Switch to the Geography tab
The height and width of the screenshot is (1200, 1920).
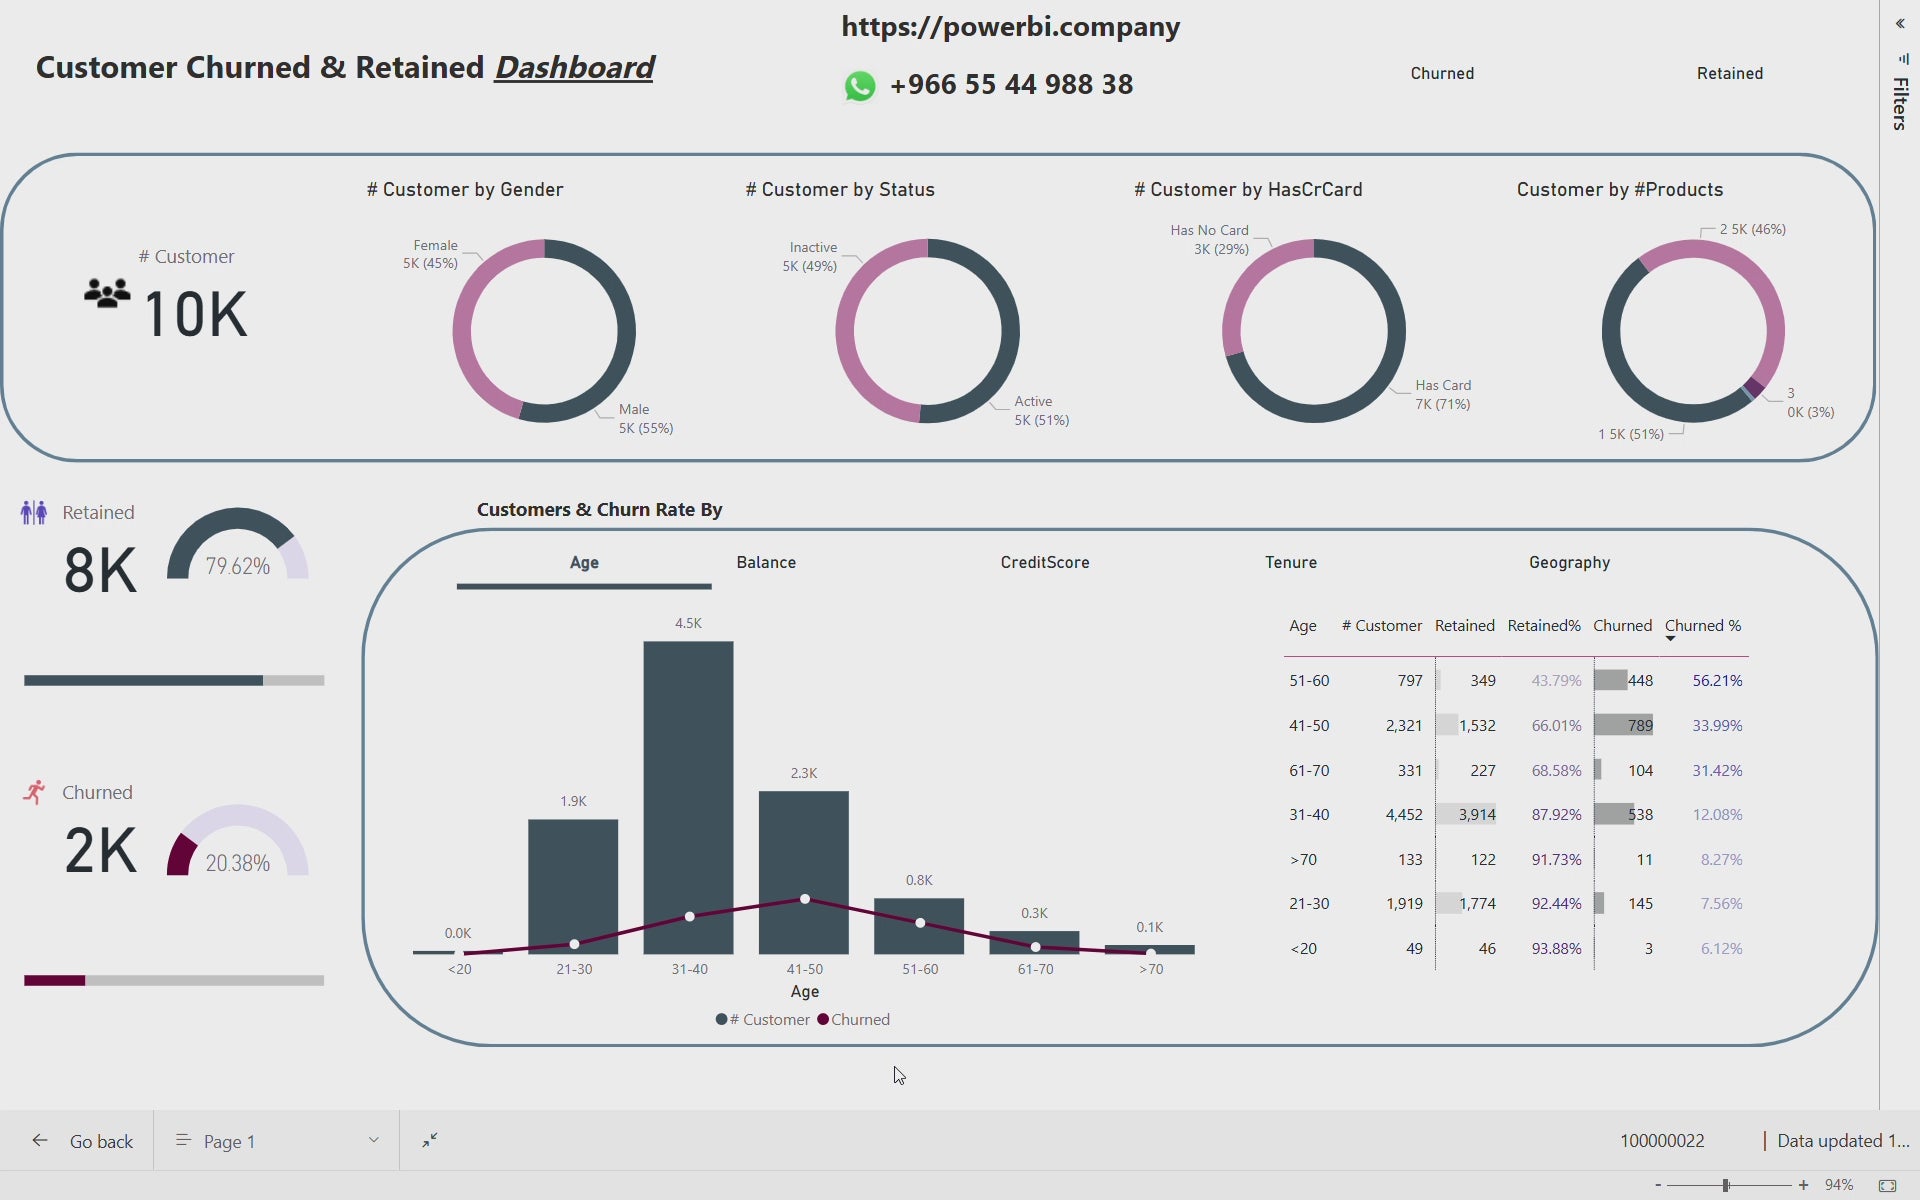tap(1568, 562)
